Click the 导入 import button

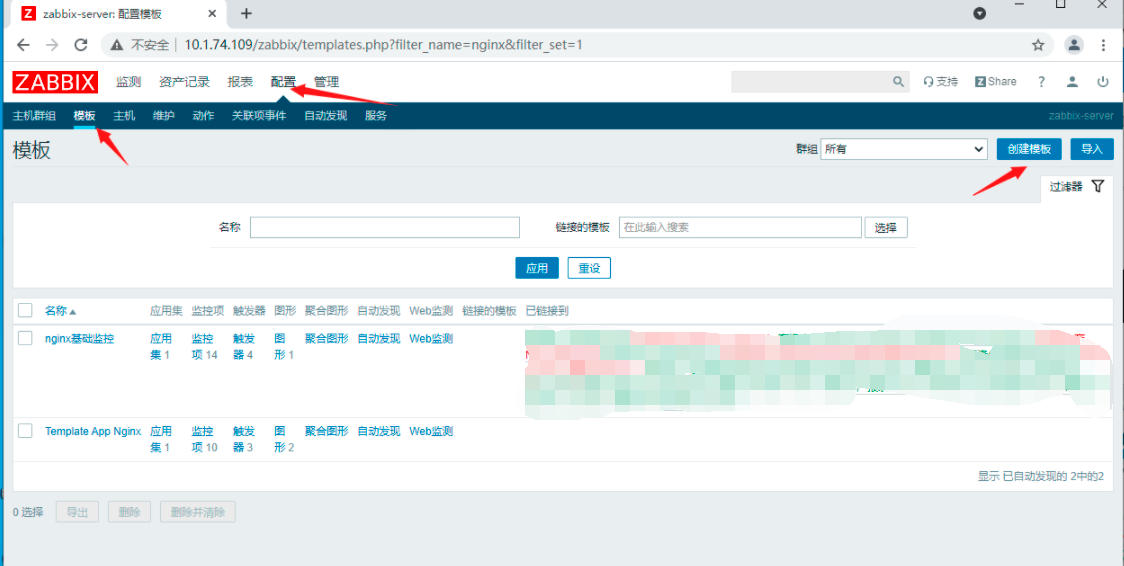tap(1092, 149)
